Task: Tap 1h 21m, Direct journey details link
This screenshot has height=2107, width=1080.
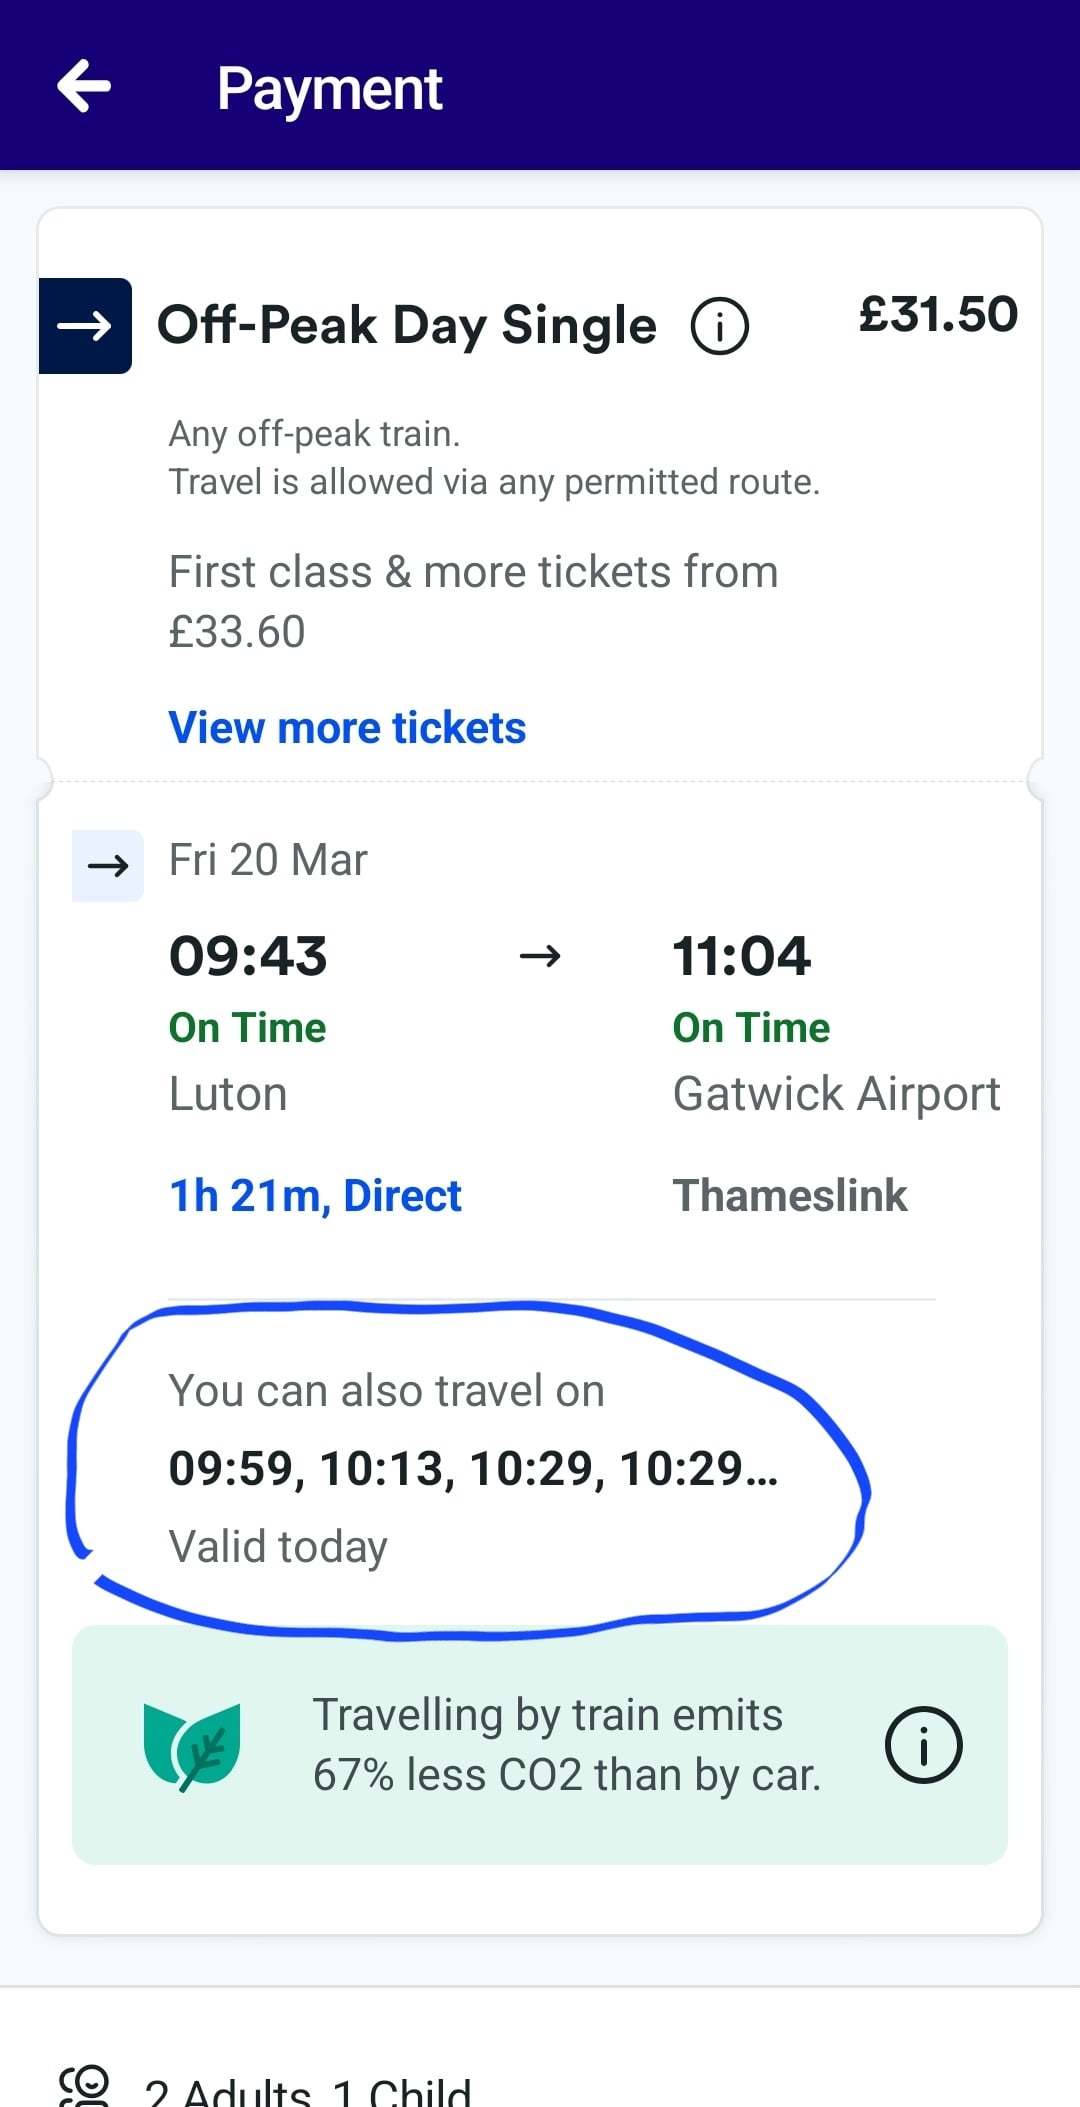Action: coord(315,1195)
